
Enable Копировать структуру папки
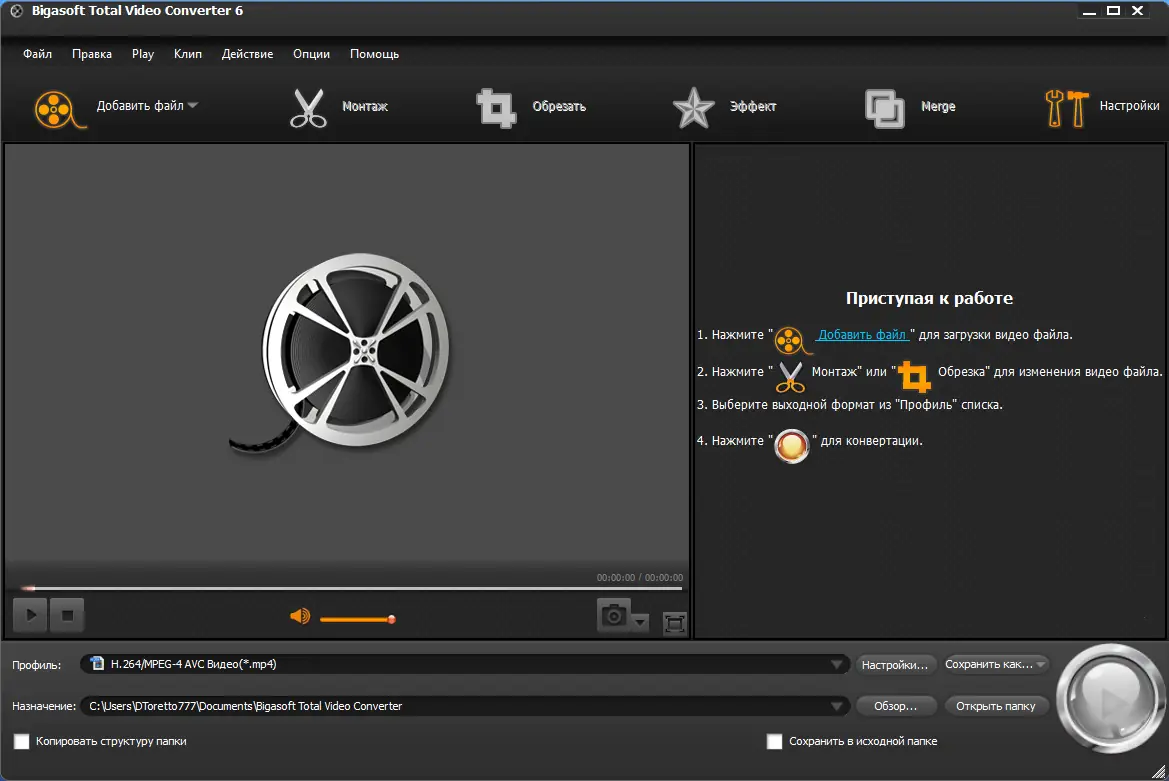[23, 741]
